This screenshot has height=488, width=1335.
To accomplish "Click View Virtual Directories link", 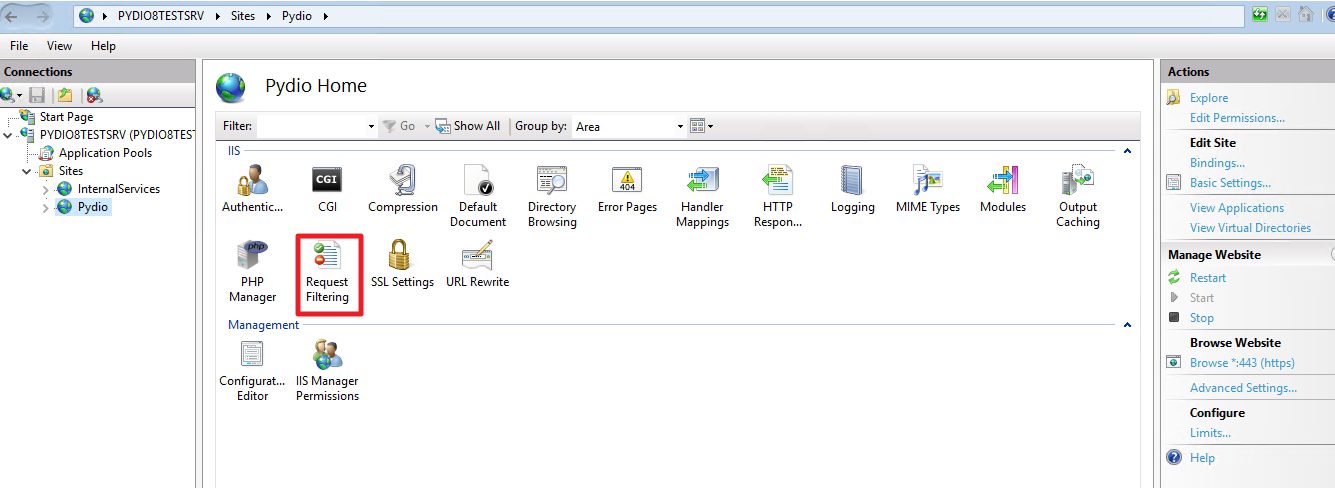I will click(1250, 228).
